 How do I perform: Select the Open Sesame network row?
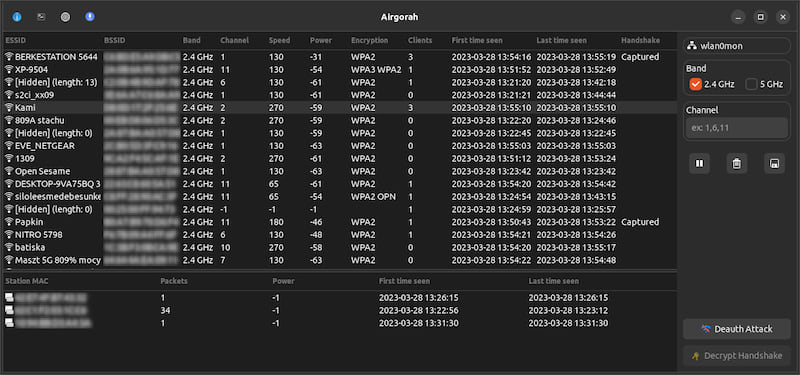(339, 171)
